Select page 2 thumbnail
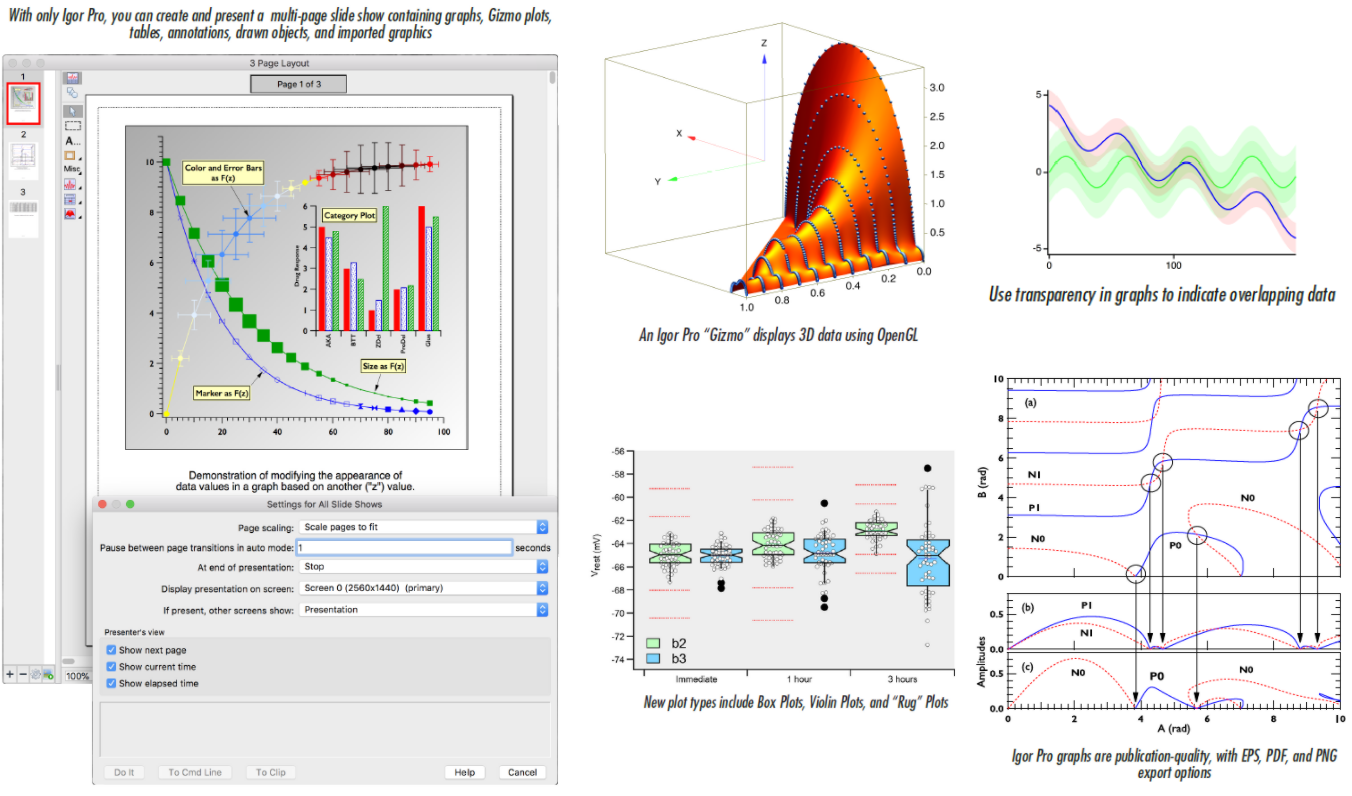 [x=23, y=156]
